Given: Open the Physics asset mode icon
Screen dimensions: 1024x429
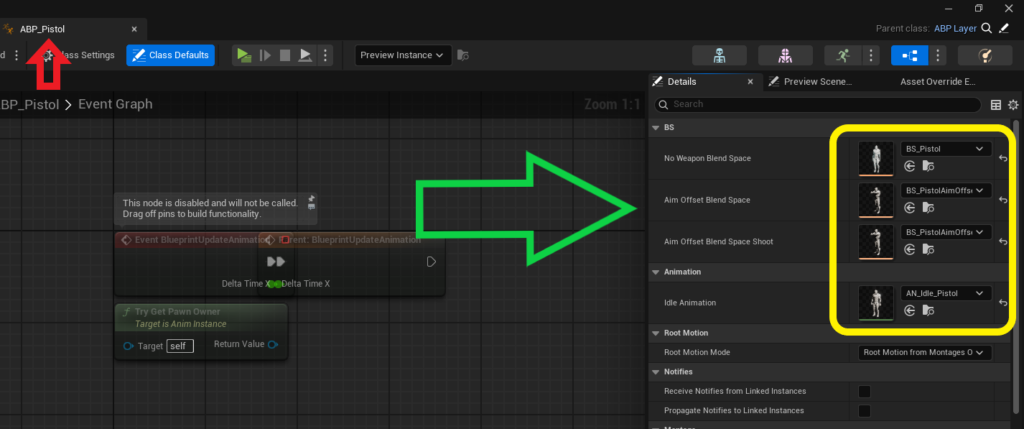Looking at the screenshot, I should 986,55.
